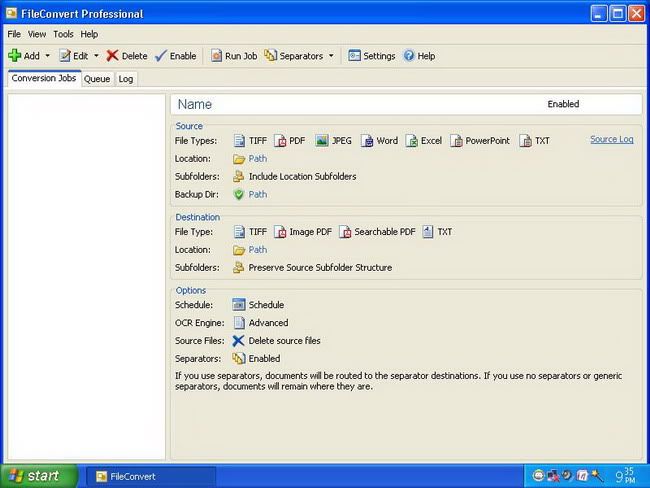Click the JPEG file type icon
The height and width of the screenshot is (488, 650).
[322, 141]
